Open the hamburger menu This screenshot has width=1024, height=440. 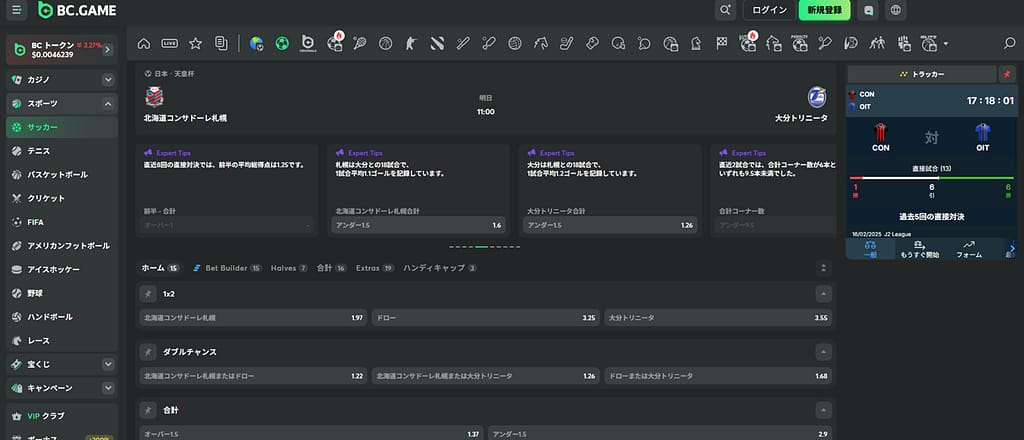click(16, 10)
